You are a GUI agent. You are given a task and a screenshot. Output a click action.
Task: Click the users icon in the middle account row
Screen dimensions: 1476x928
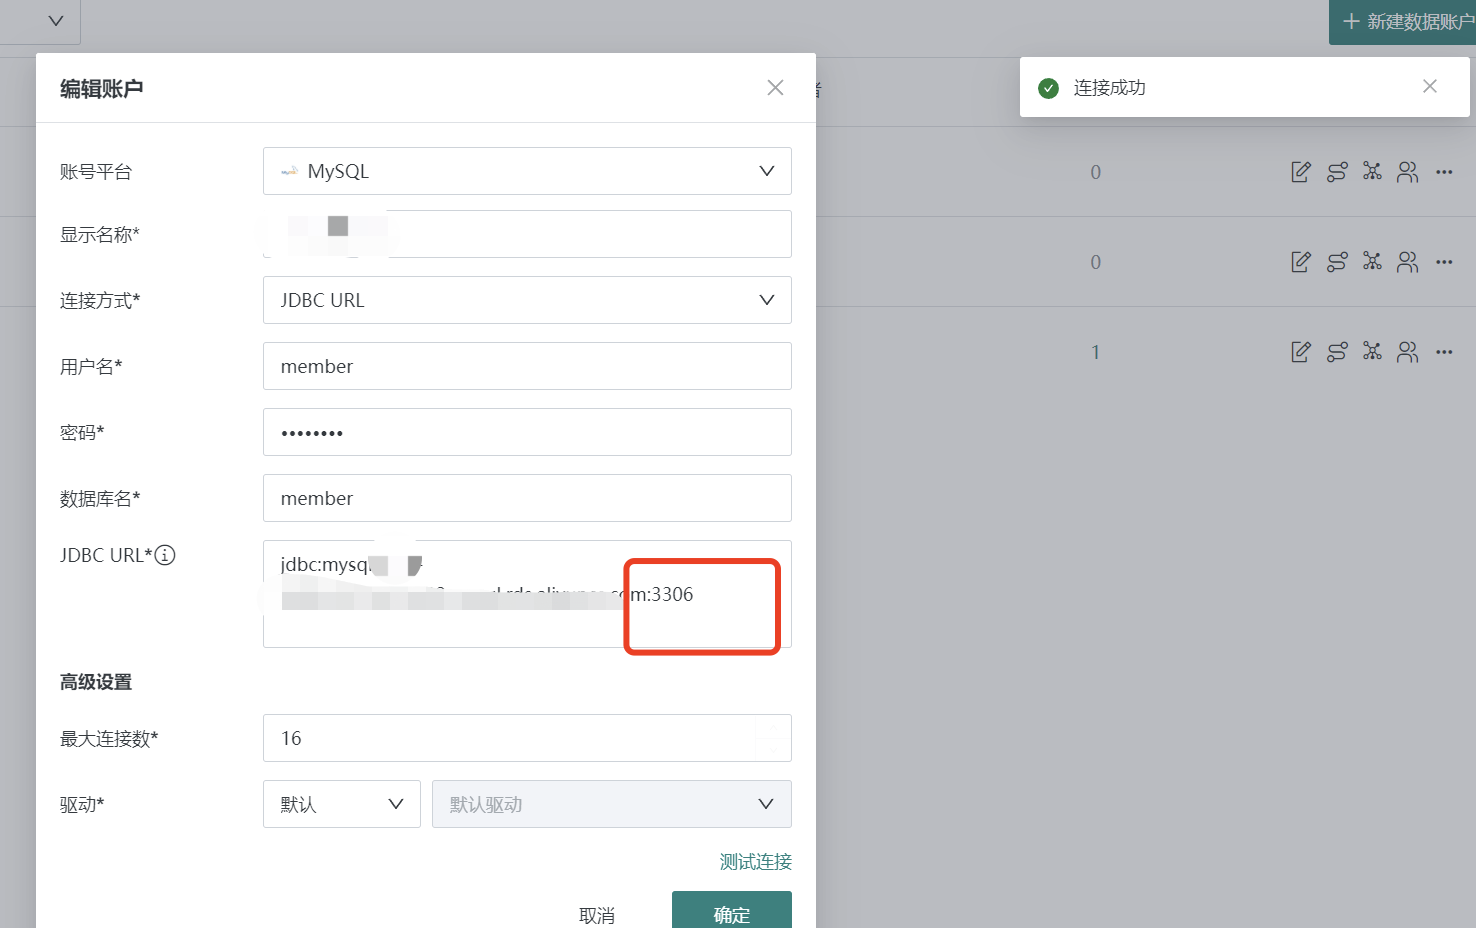pos(1407,262)
